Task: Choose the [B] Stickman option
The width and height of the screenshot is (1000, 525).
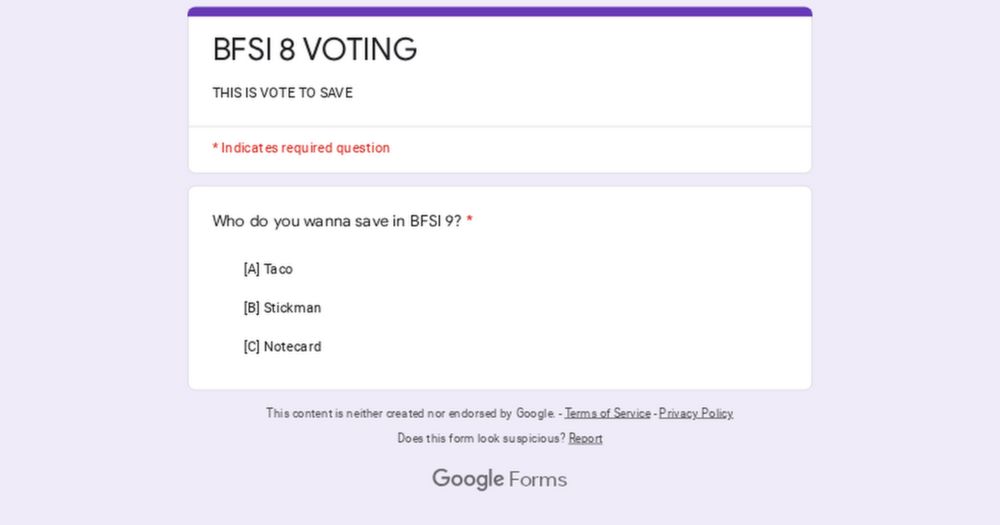Action: (282, 308)
